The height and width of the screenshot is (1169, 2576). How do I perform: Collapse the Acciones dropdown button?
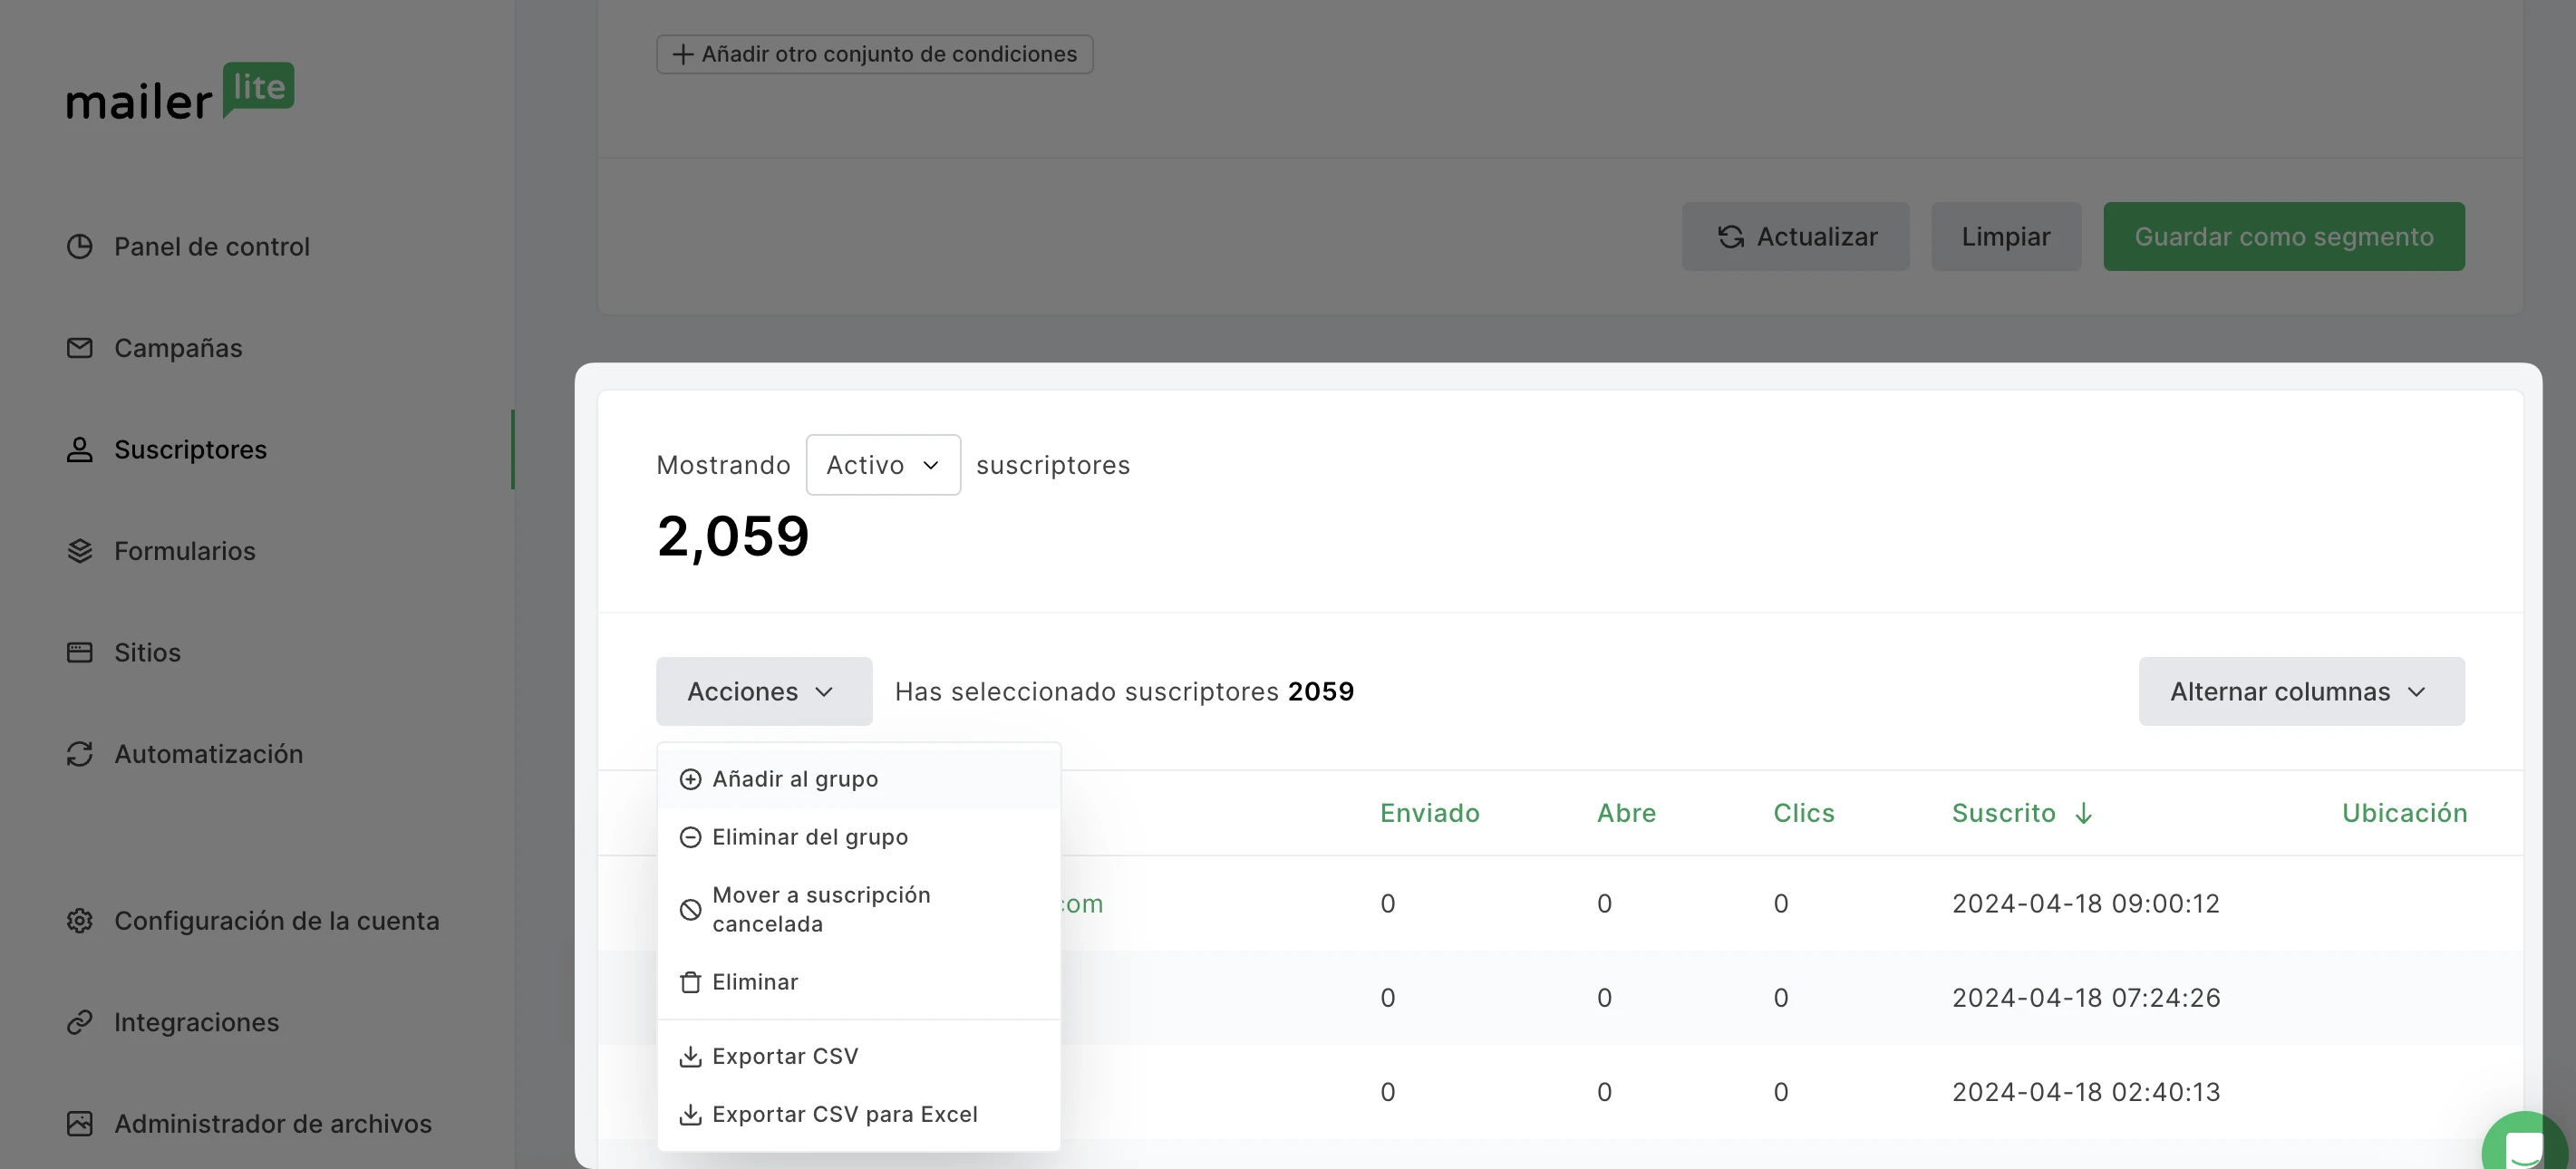point(763,691)
